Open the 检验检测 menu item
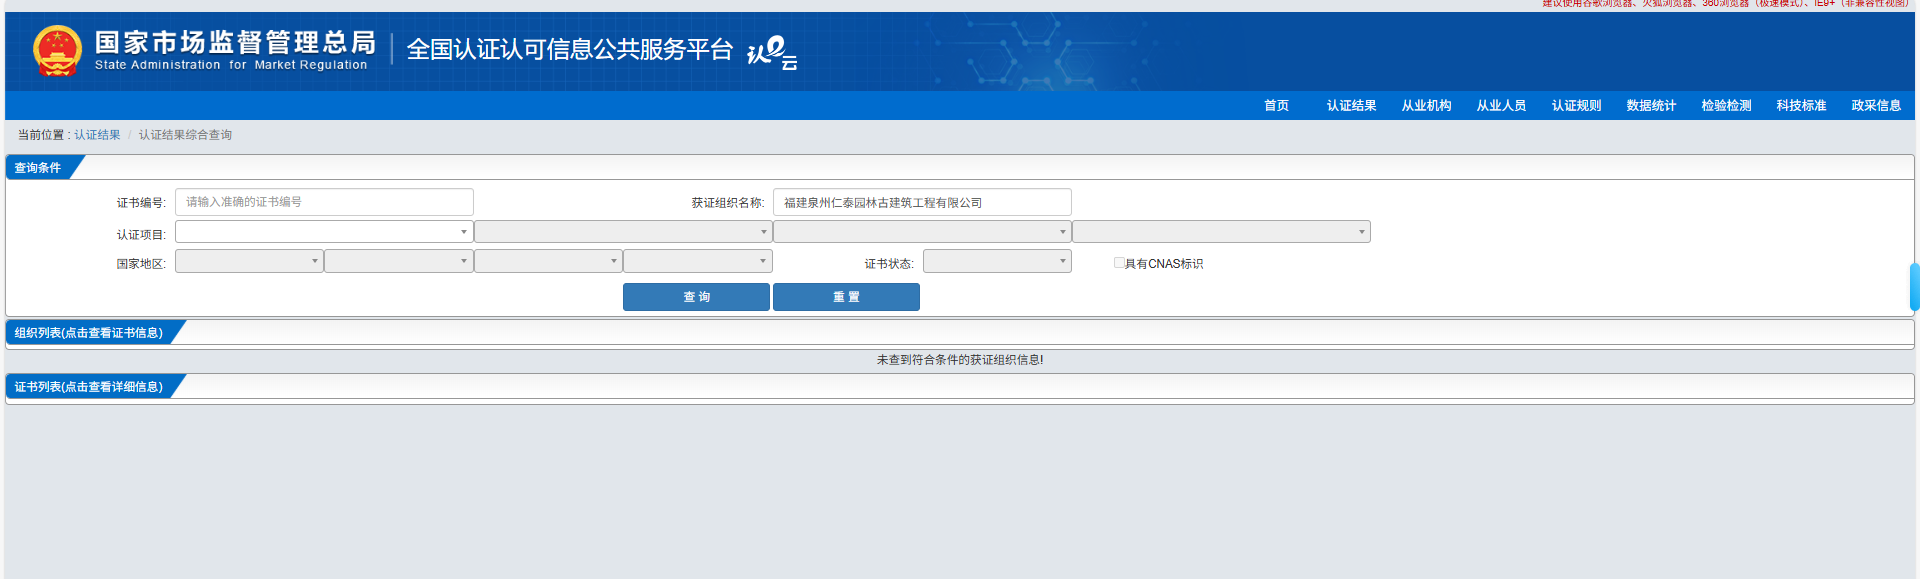The image size is (1920, 579). [1726, 105]
